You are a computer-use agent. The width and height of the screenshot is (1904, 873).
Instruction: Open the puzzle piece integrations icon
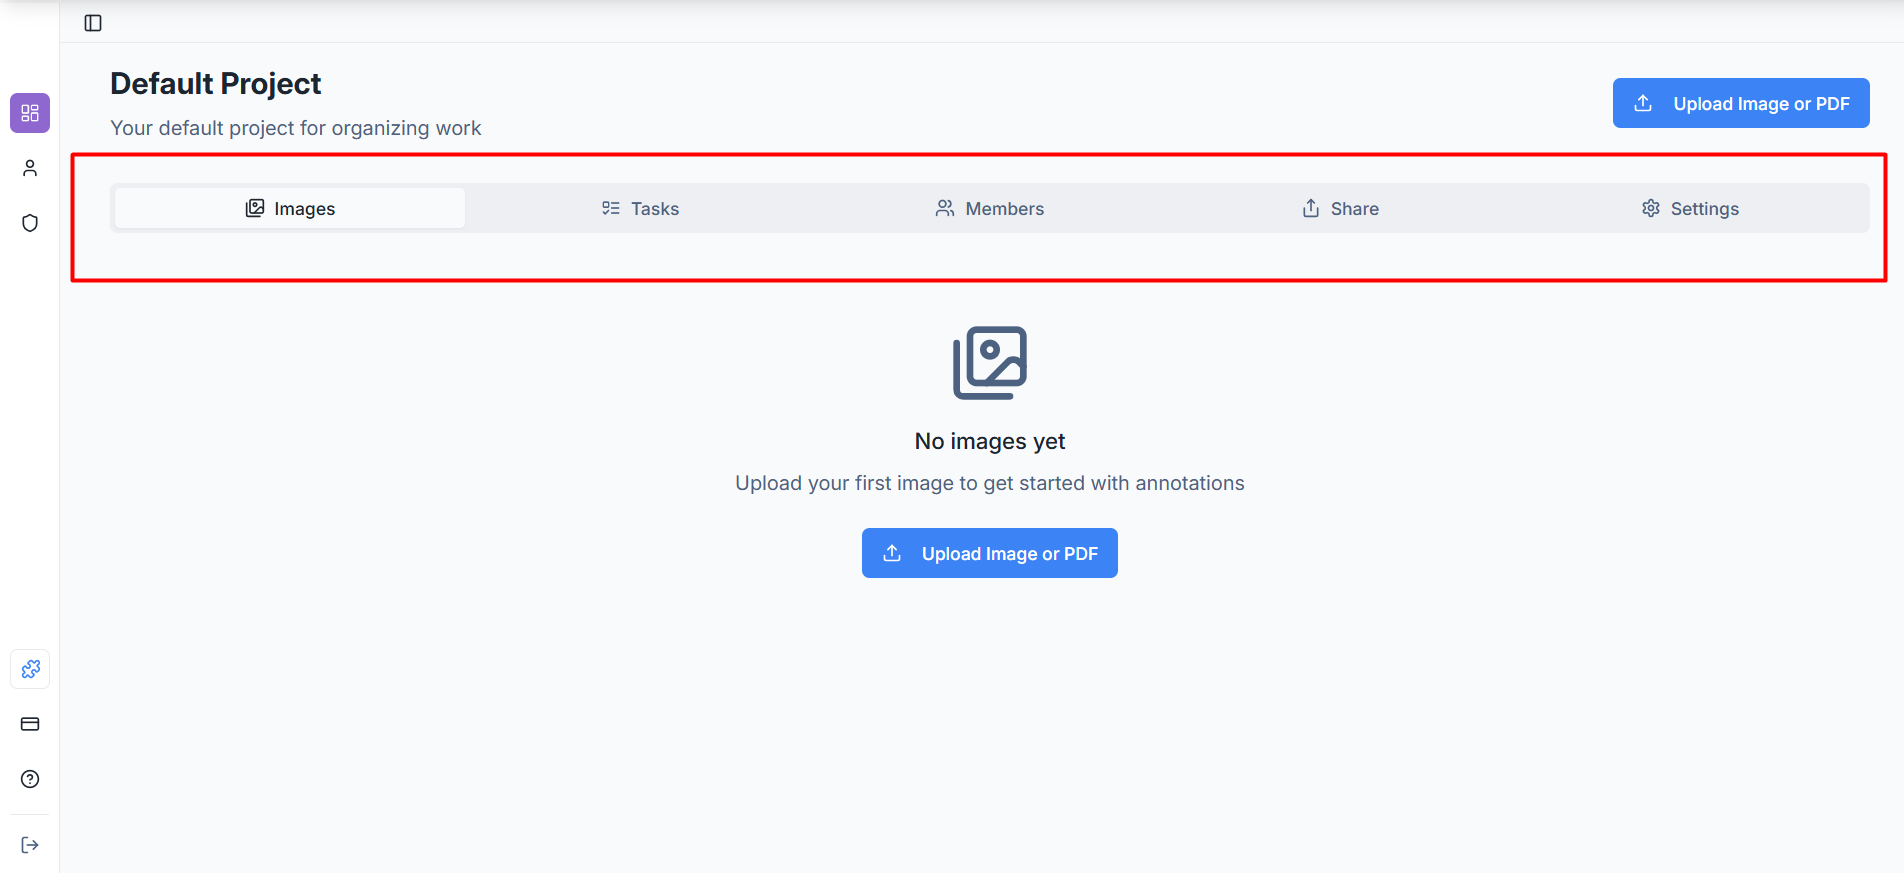[30, 669]
